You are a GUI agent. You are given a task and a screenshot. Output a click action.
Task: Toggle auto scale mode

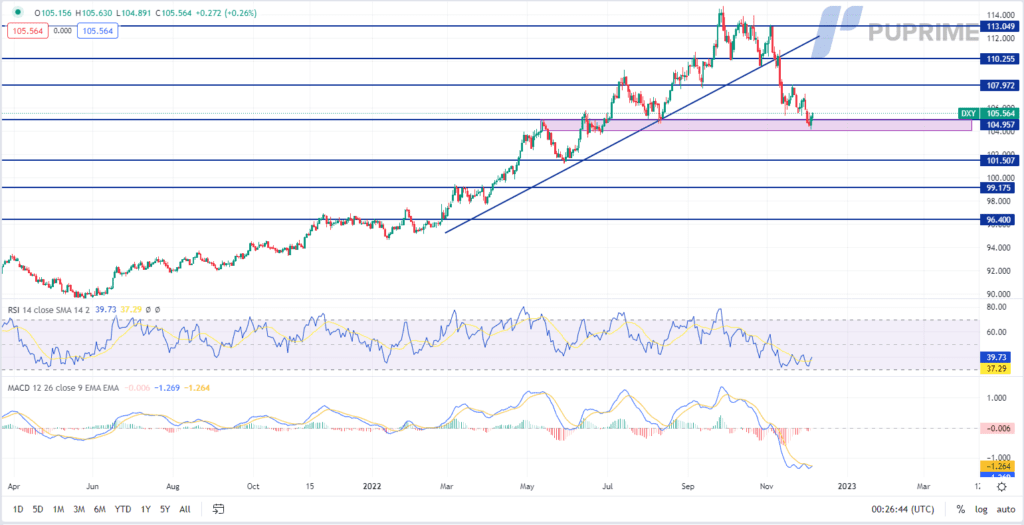[x=1004, y=509]
